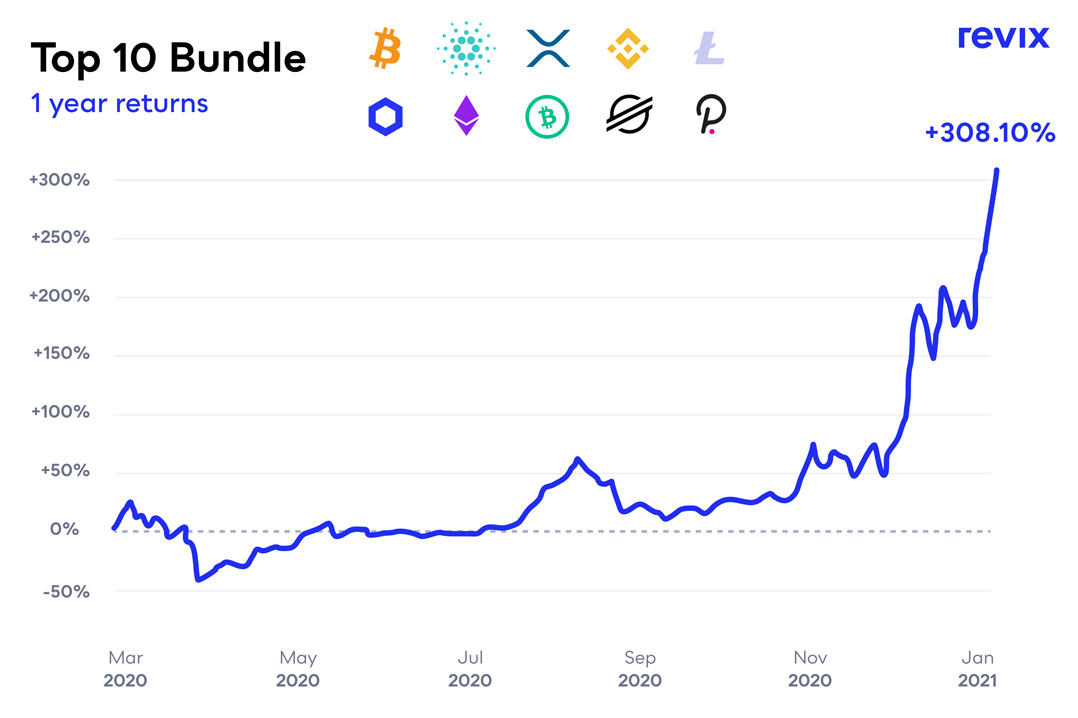Click the Mar 2020 axis label
The height and width of the screenshot is (718, 1078).
coord(125,669)
